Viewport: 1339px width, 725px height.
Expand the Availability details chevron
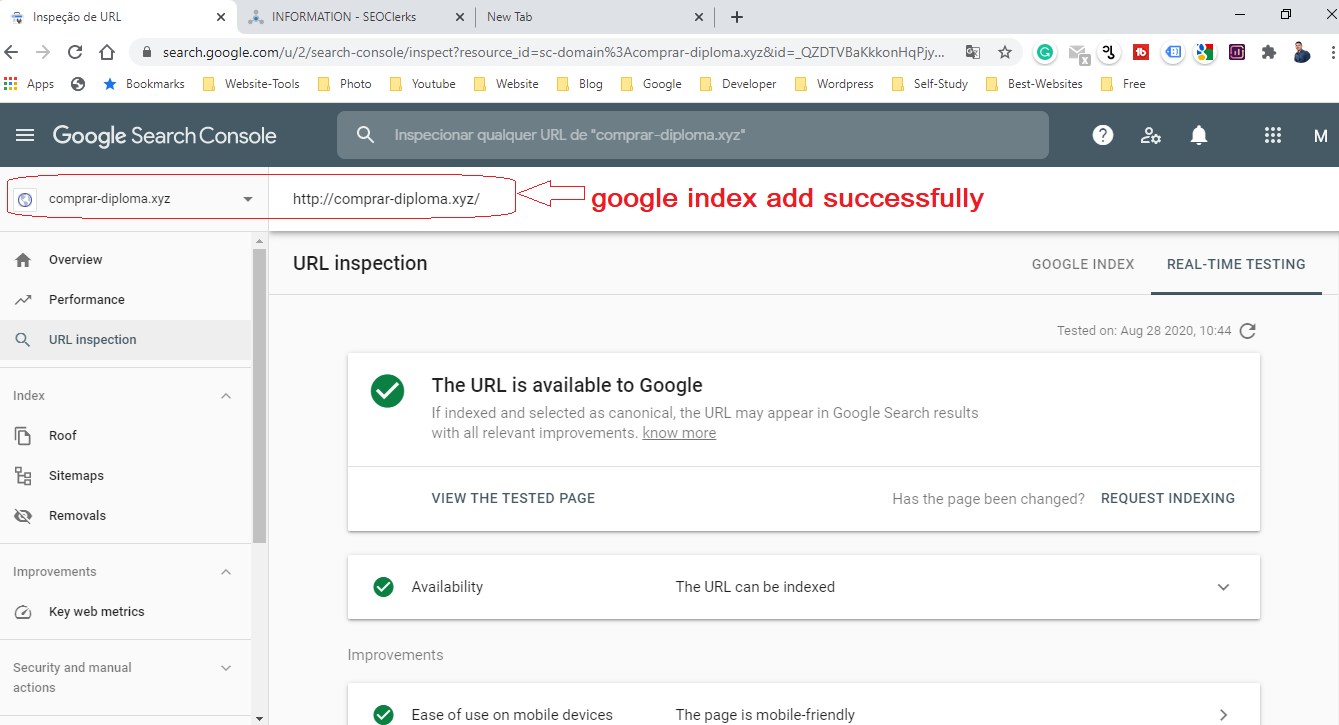[1223, 587]
